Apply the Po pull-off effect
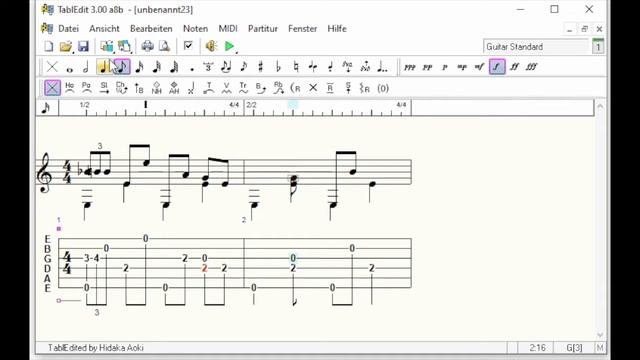The width and height of the screenshot is (640, 360). coord(87,88)
